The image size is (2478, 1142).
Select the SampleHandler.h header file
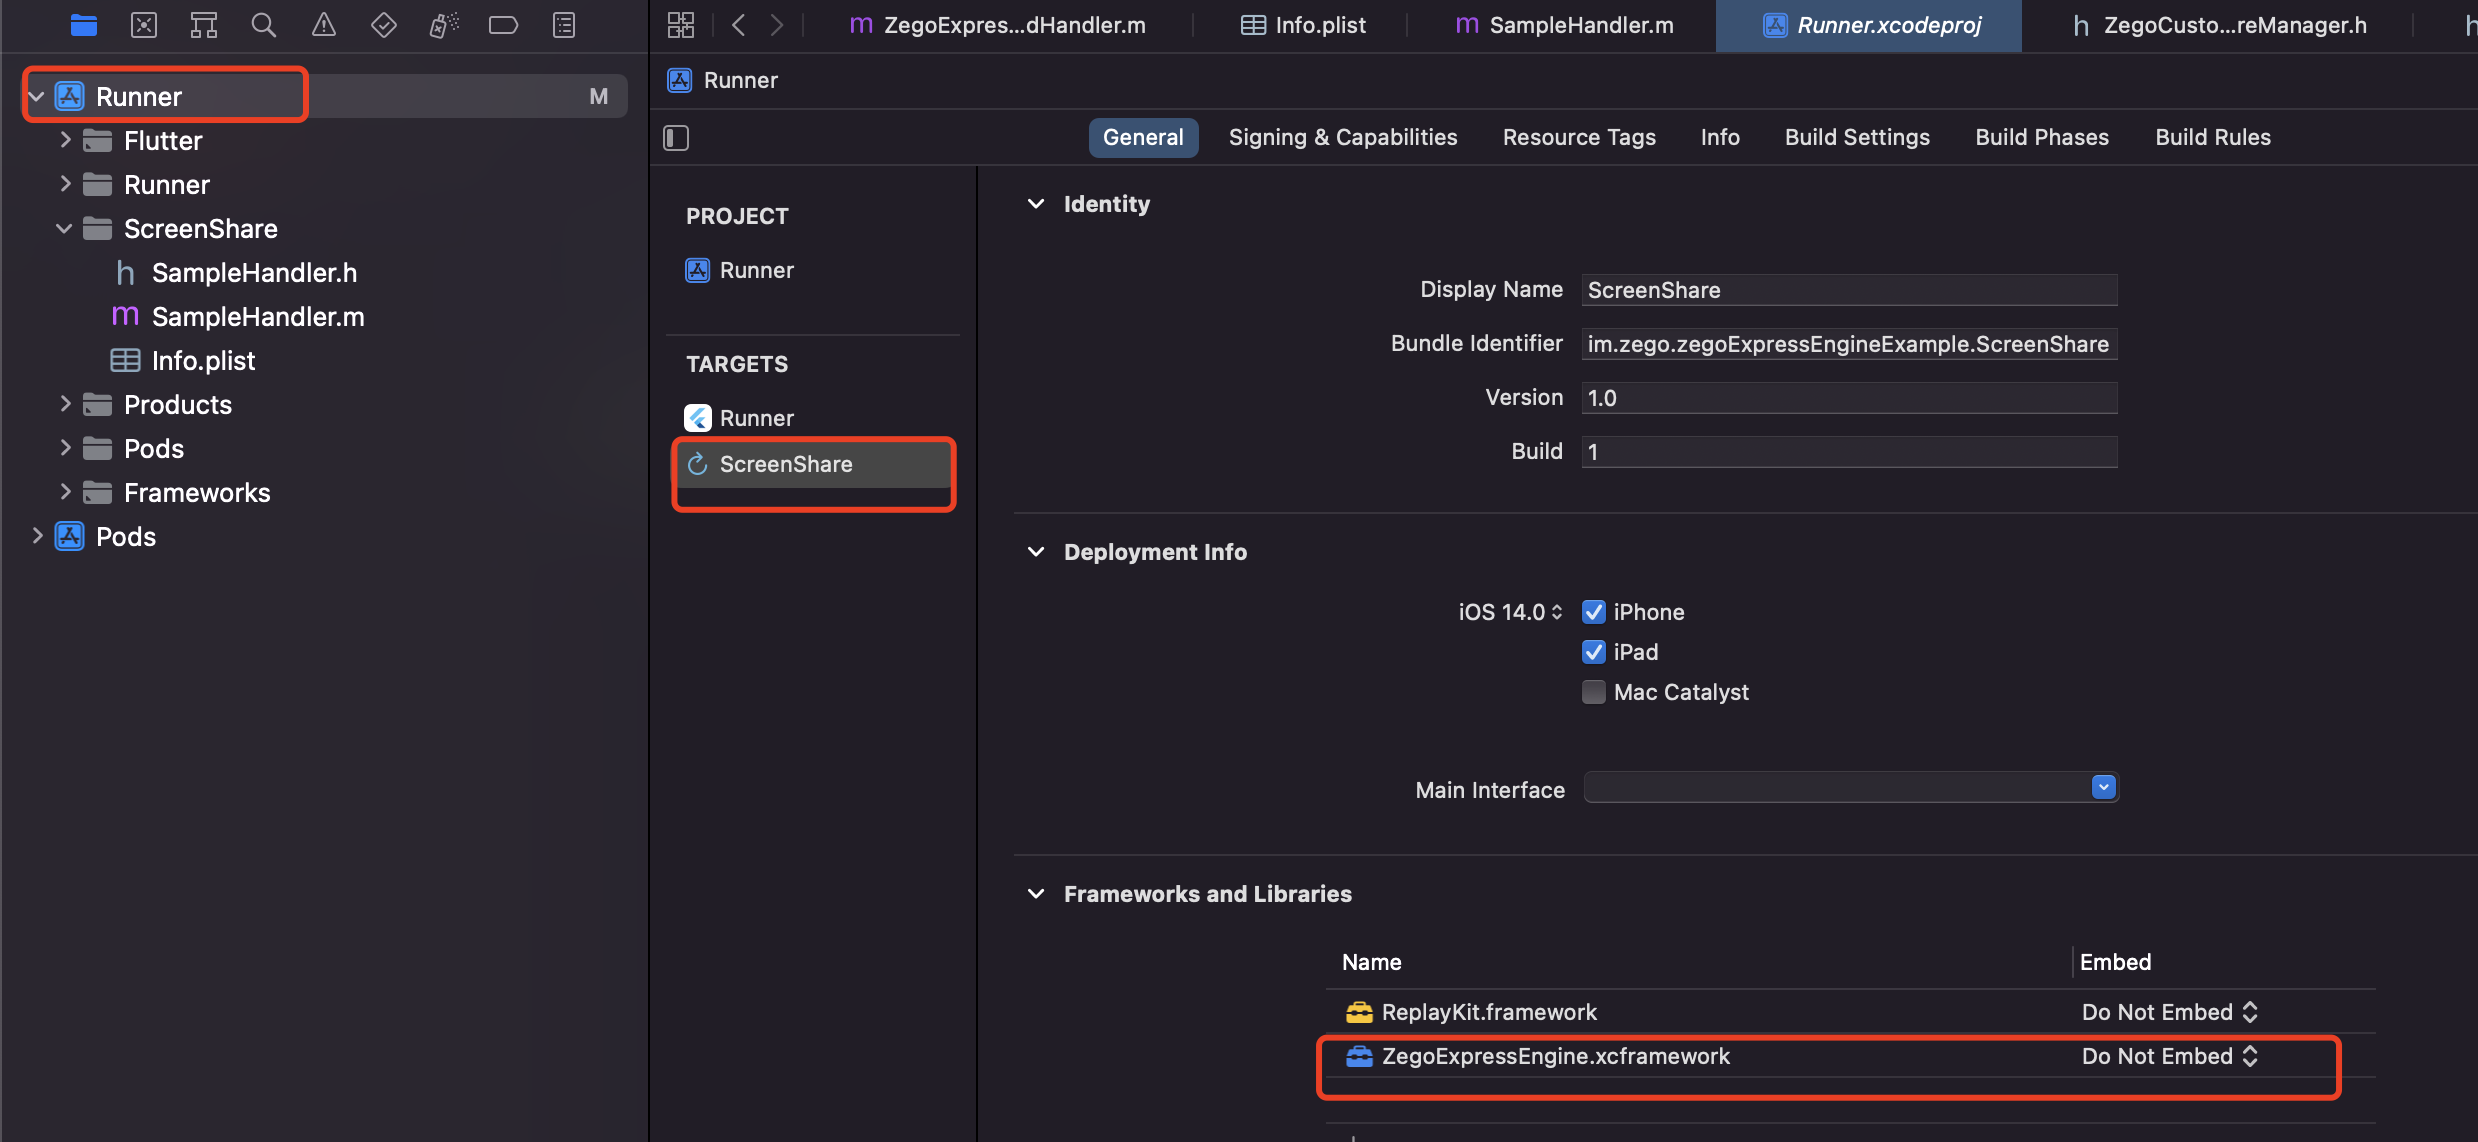point(254,272)
